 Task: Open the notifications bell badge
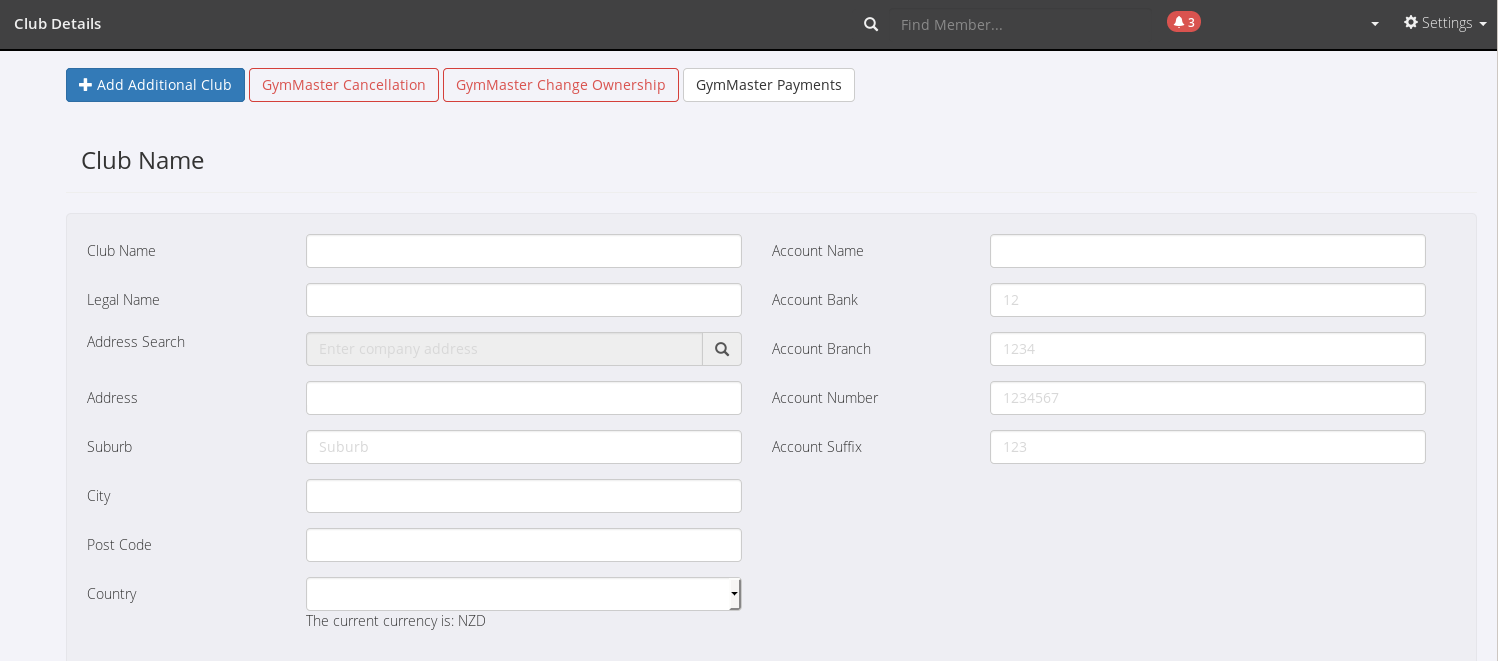point(1183,22)
